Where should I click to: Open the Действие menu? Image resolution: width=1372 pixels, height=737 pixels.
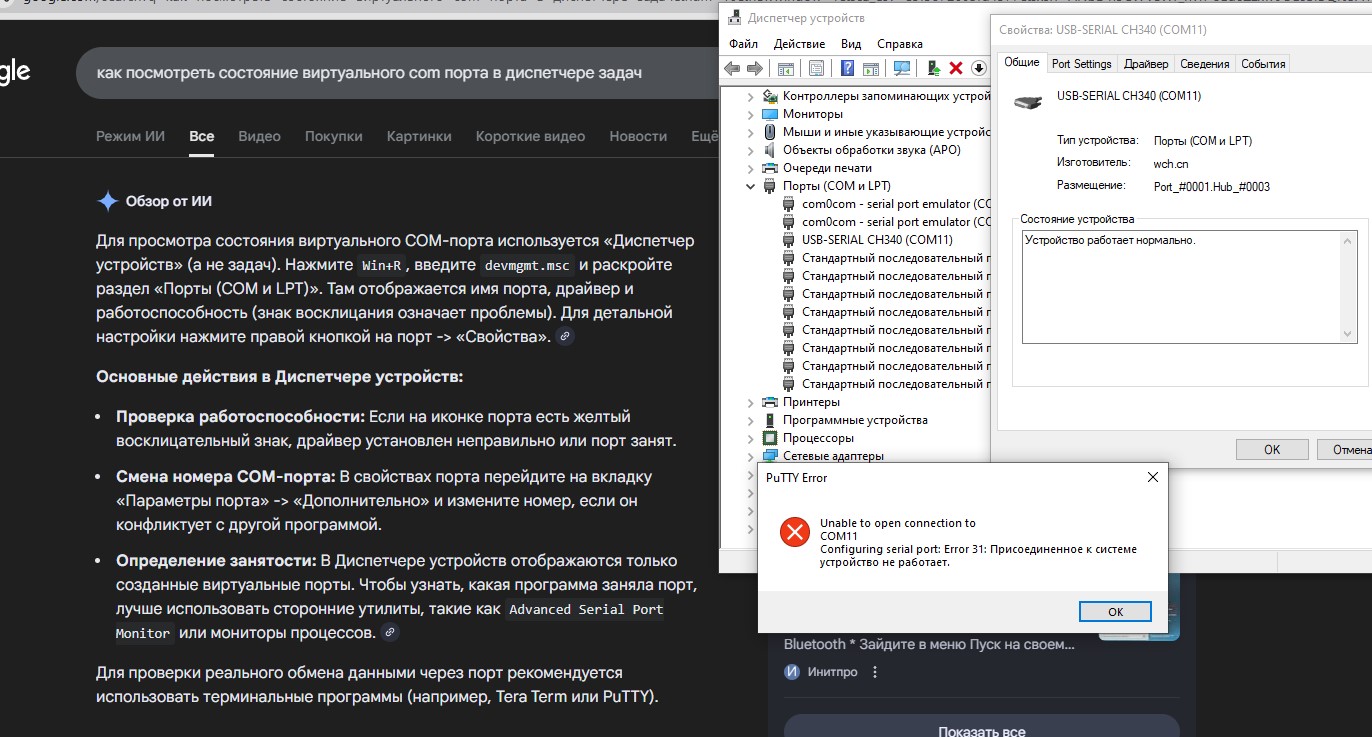point(799,44)
